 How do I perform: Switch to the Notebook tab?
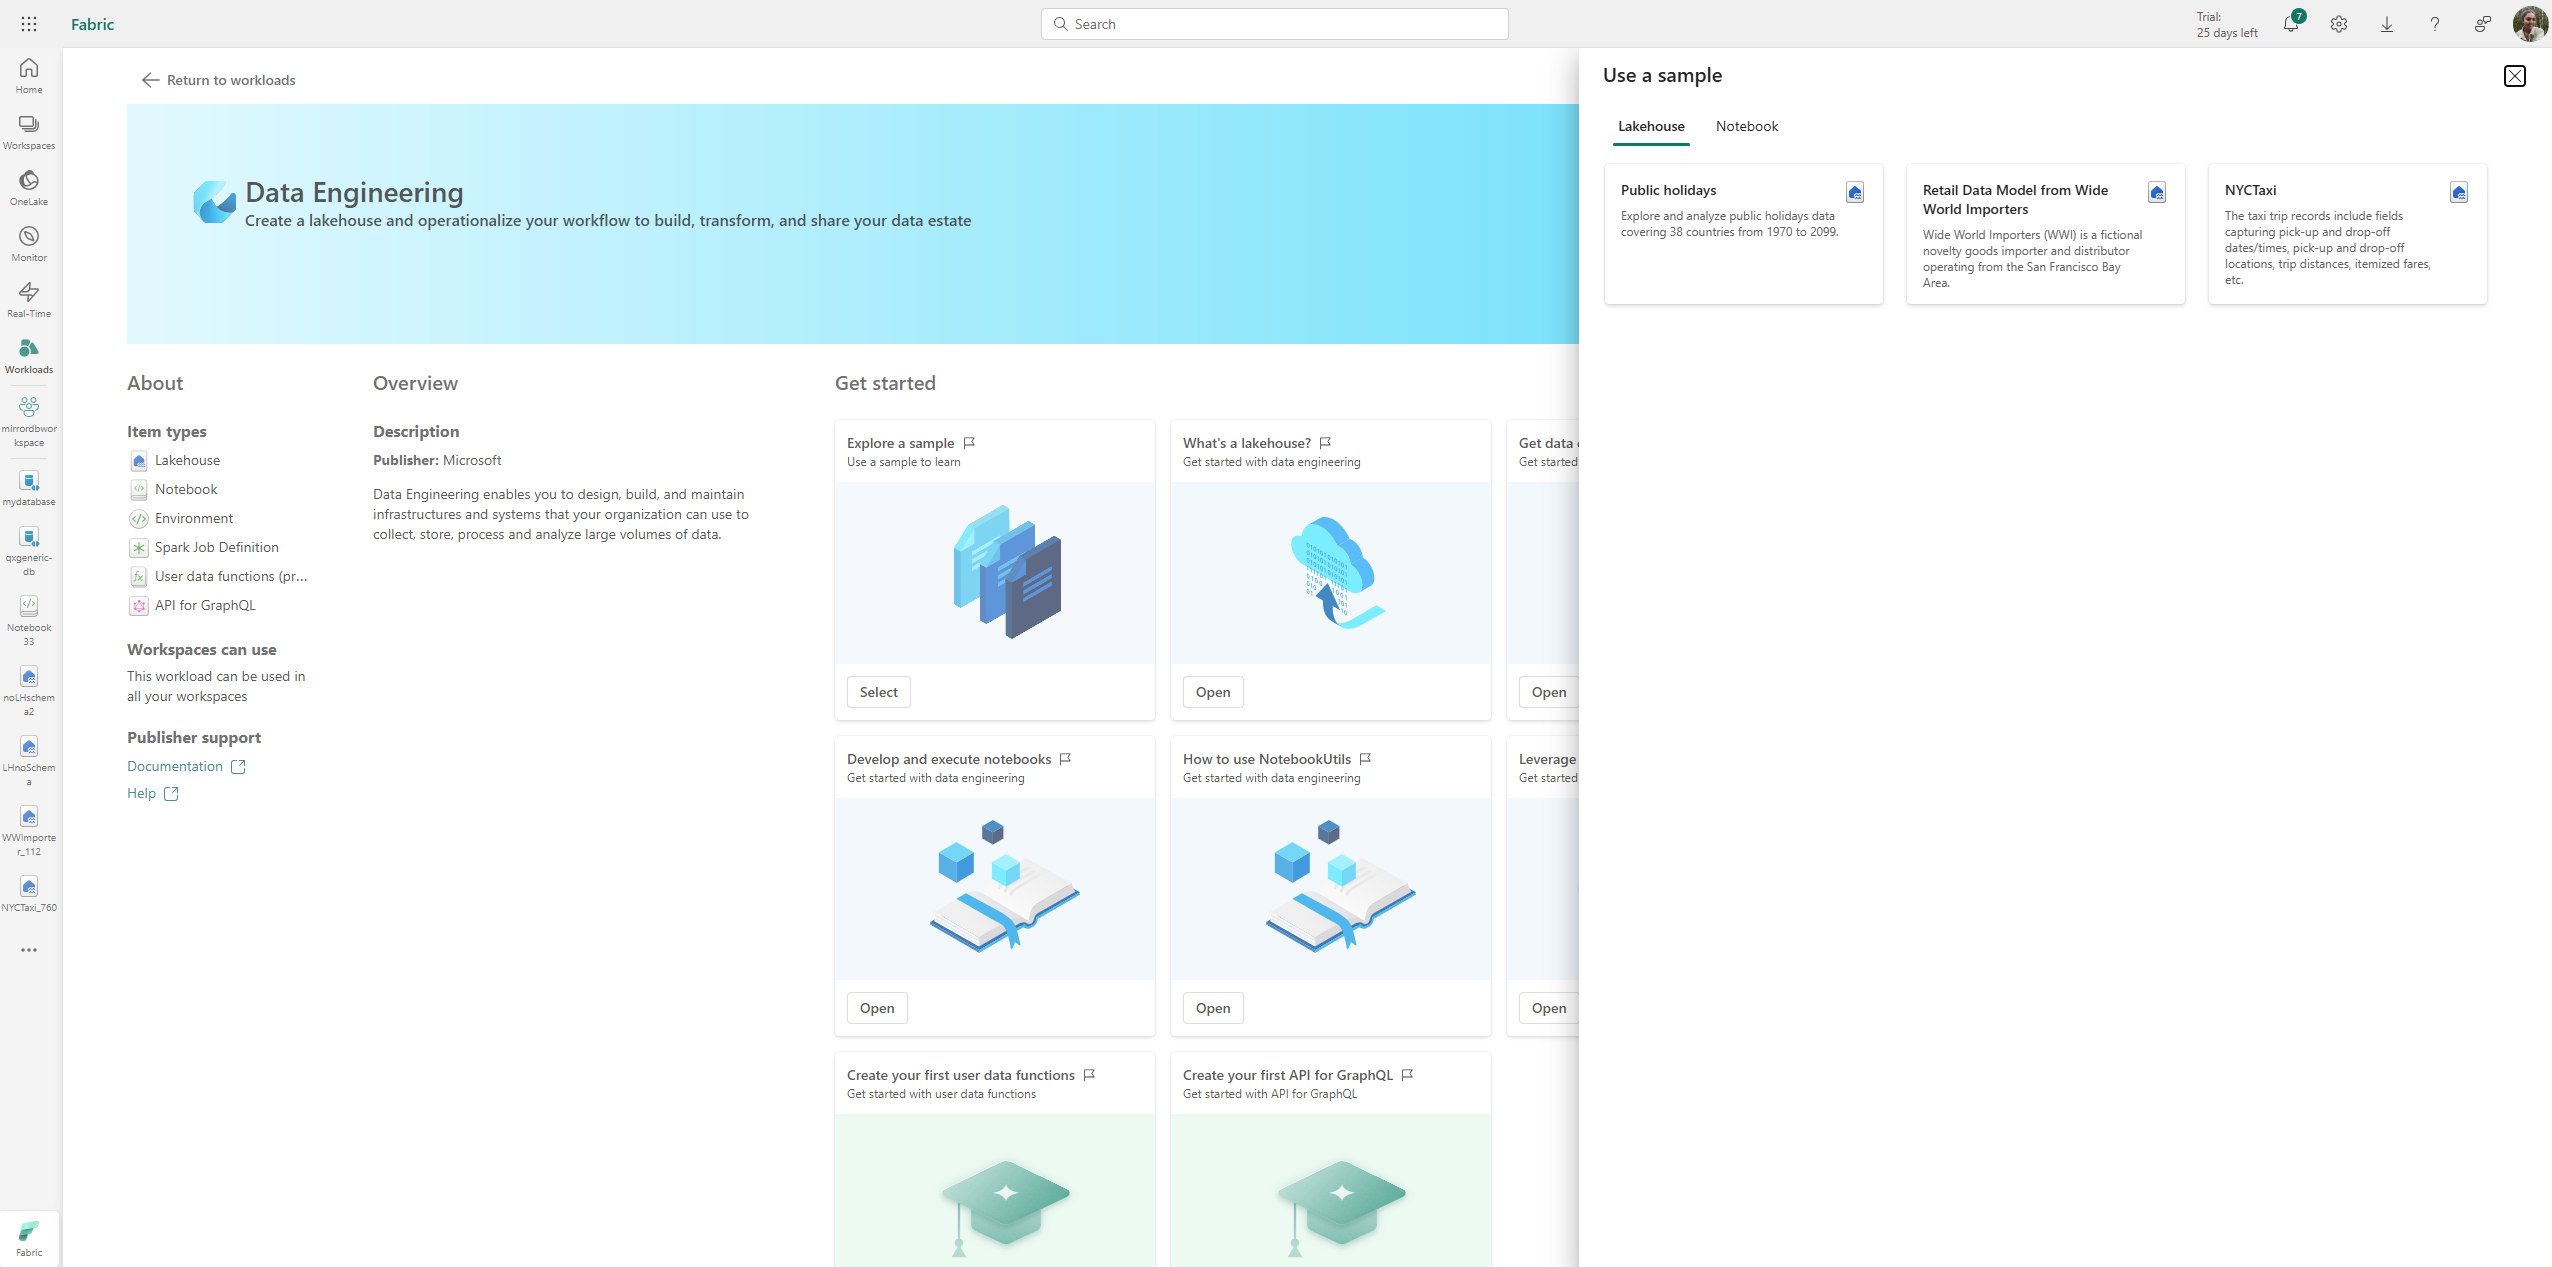tap(1747, 126)
